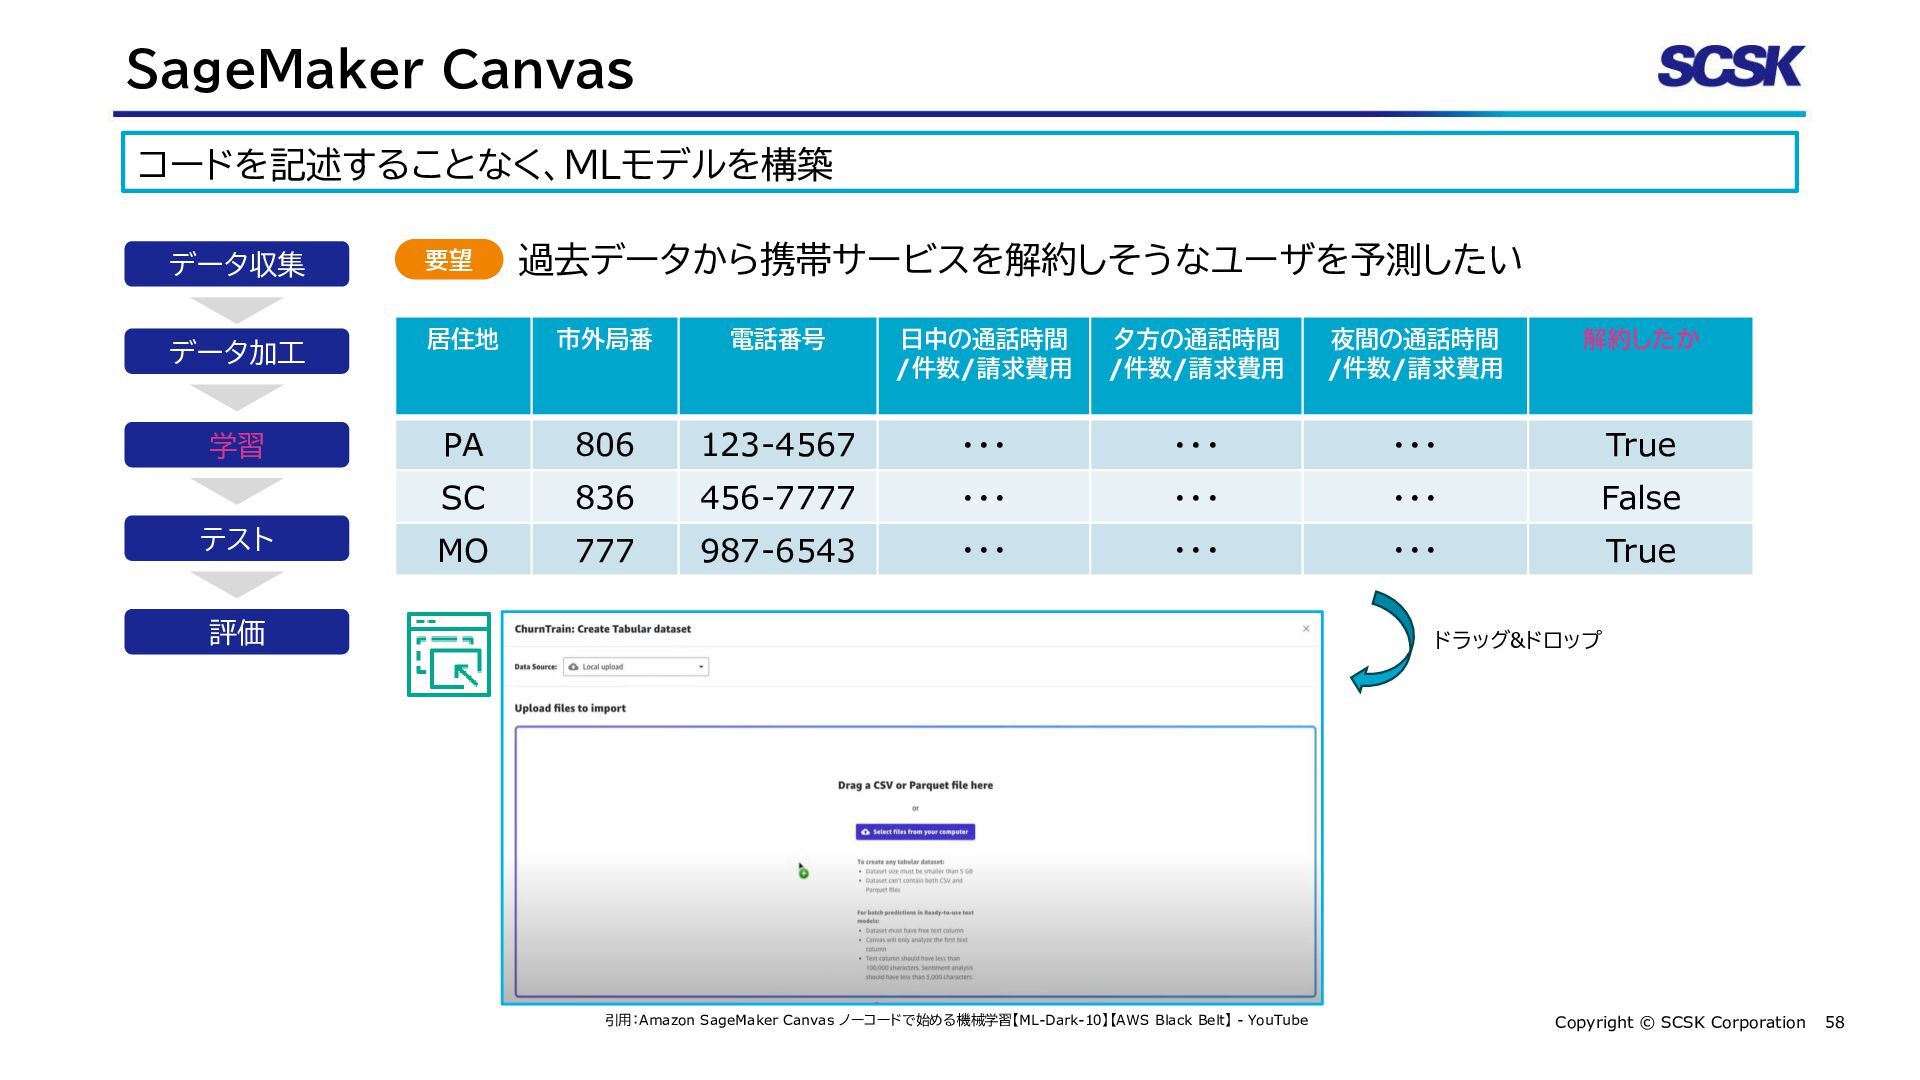Click the SageMaker Canvas slide title
The width and height of the screenshot is (1920, 1080).
380,70
